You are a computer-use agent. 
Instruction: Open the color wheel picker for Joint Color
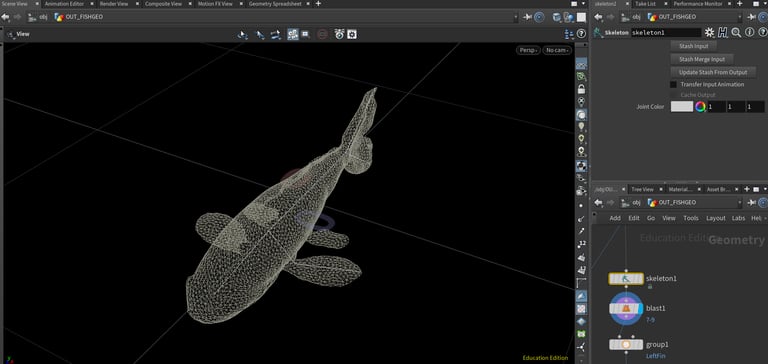(700, 106)
